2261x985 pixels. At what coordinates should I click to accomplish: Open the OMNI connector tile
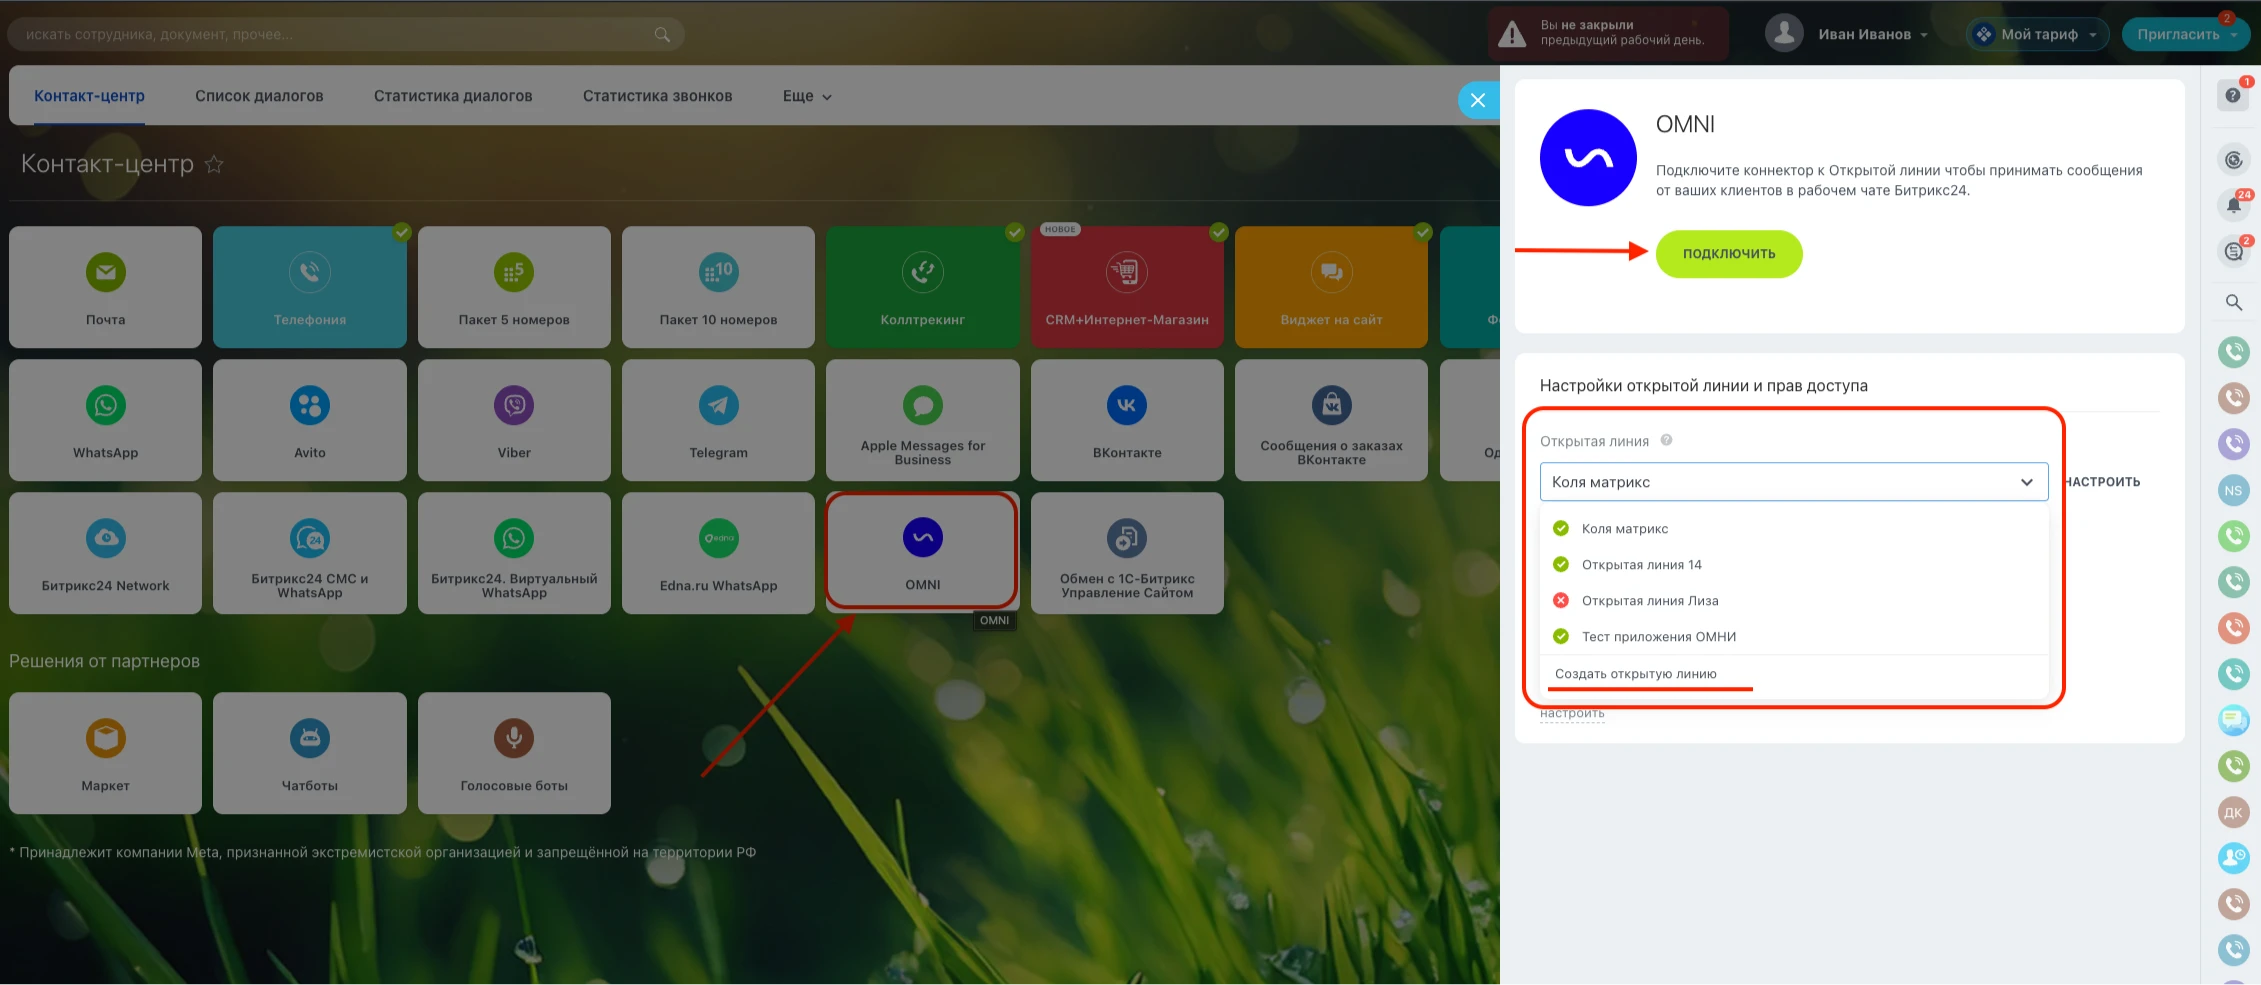pyautogui.click(x=923, y=551)
